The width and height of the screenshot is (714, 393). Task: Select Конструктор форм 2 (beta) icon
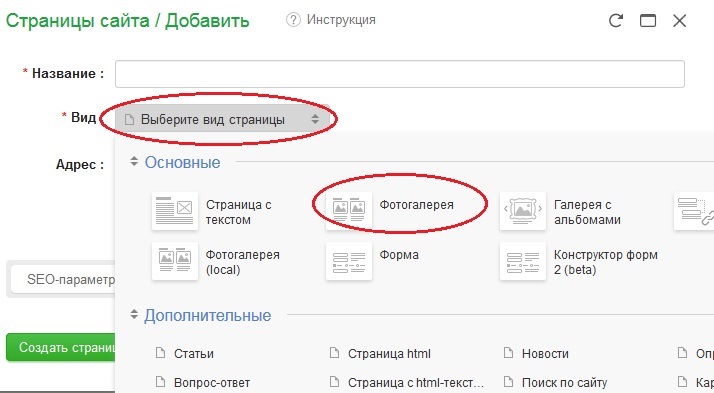pos(523,261)
